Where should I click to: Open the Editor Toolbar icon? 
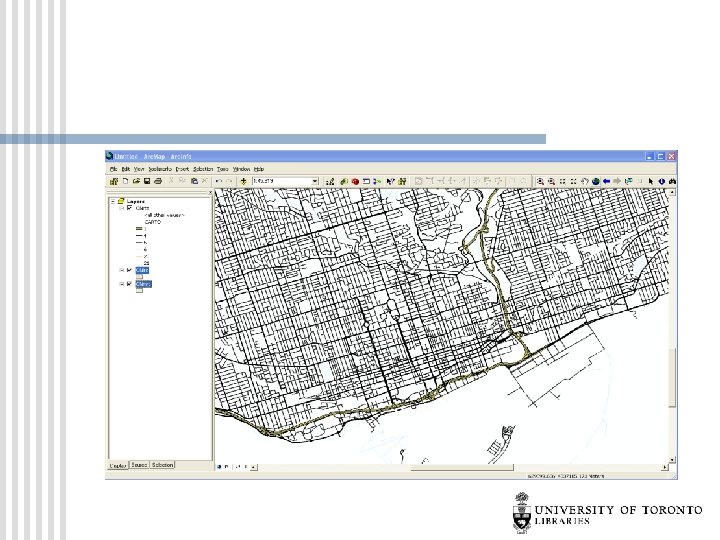tap(330, 181)
